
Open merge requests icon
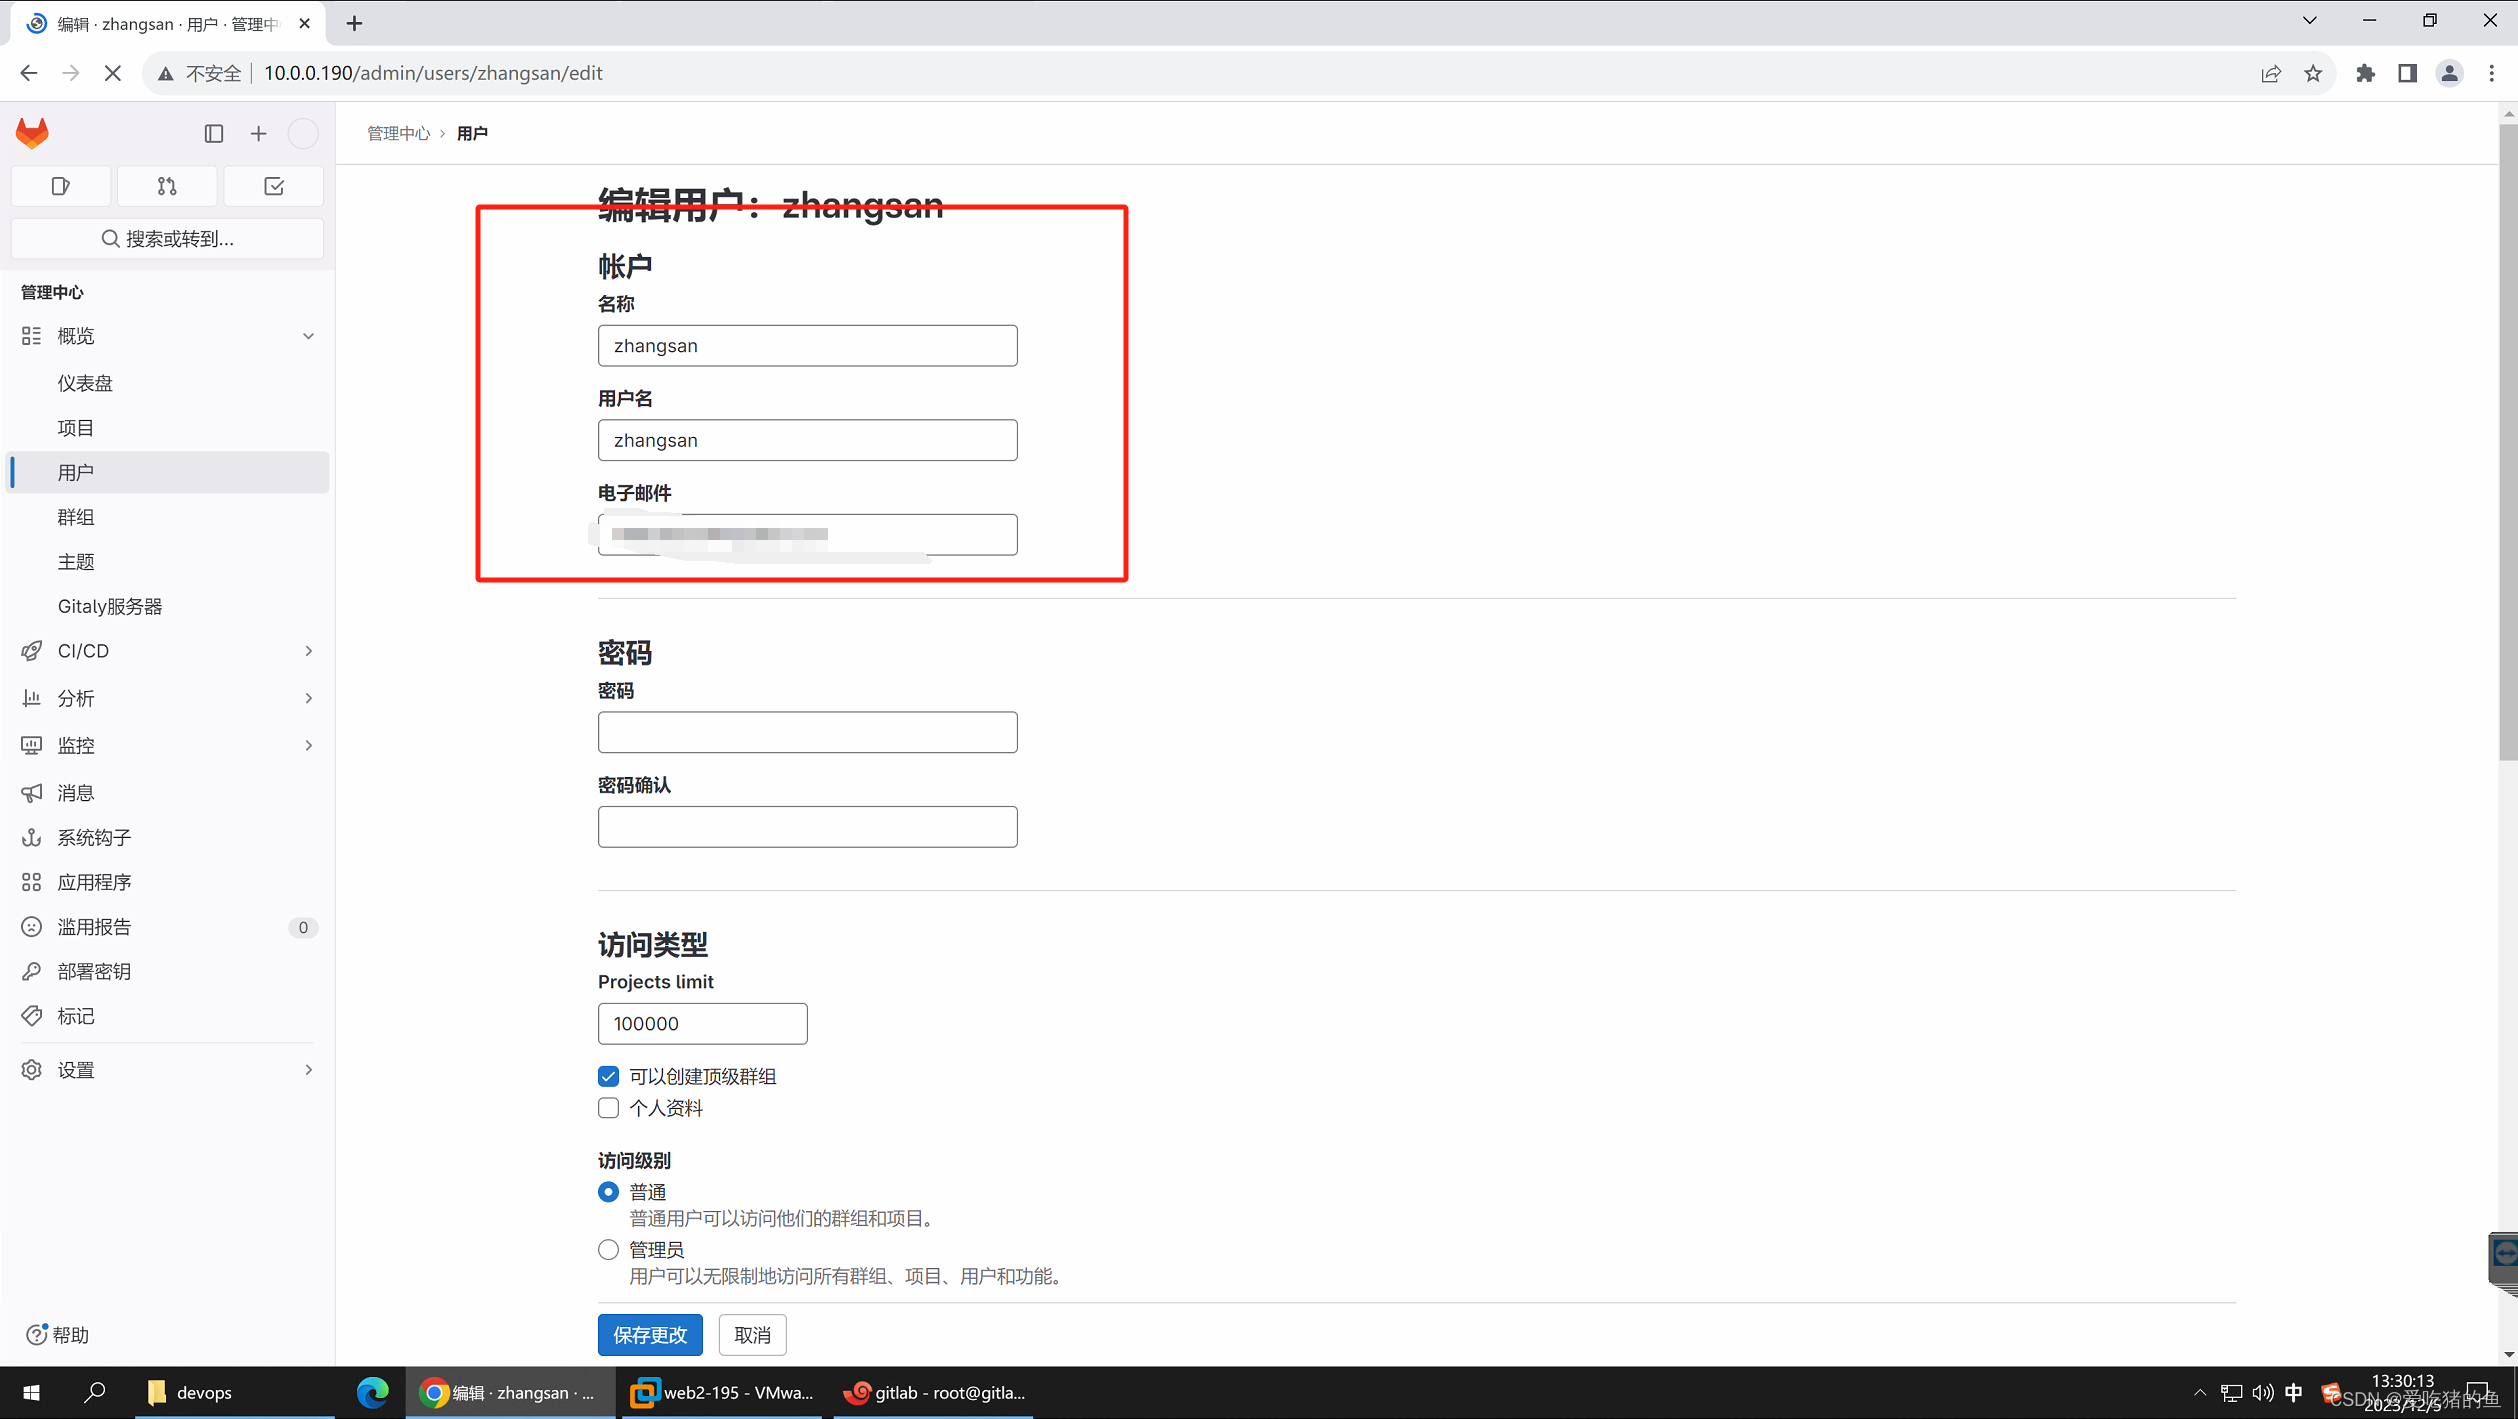click(167, 186)
